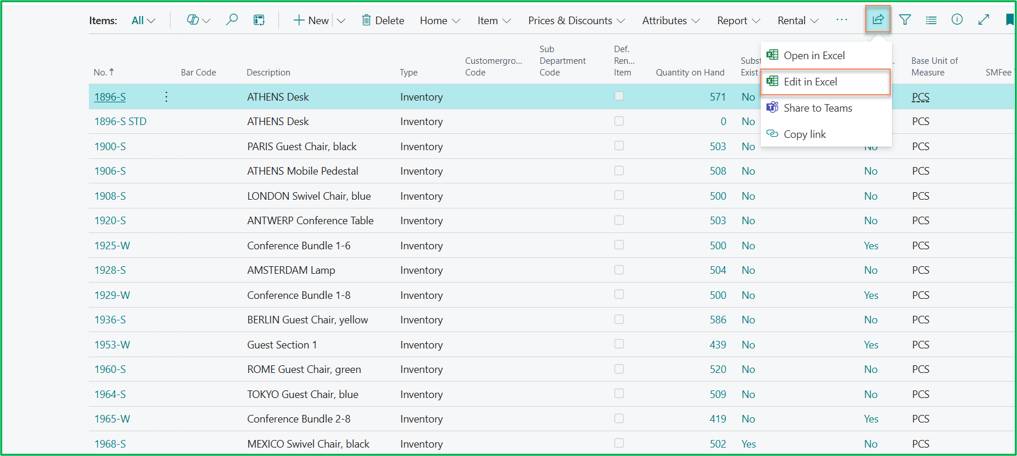The image size is (1017, 456).
Task: Open item link 1906-S
Action: (x=110, y=171)
